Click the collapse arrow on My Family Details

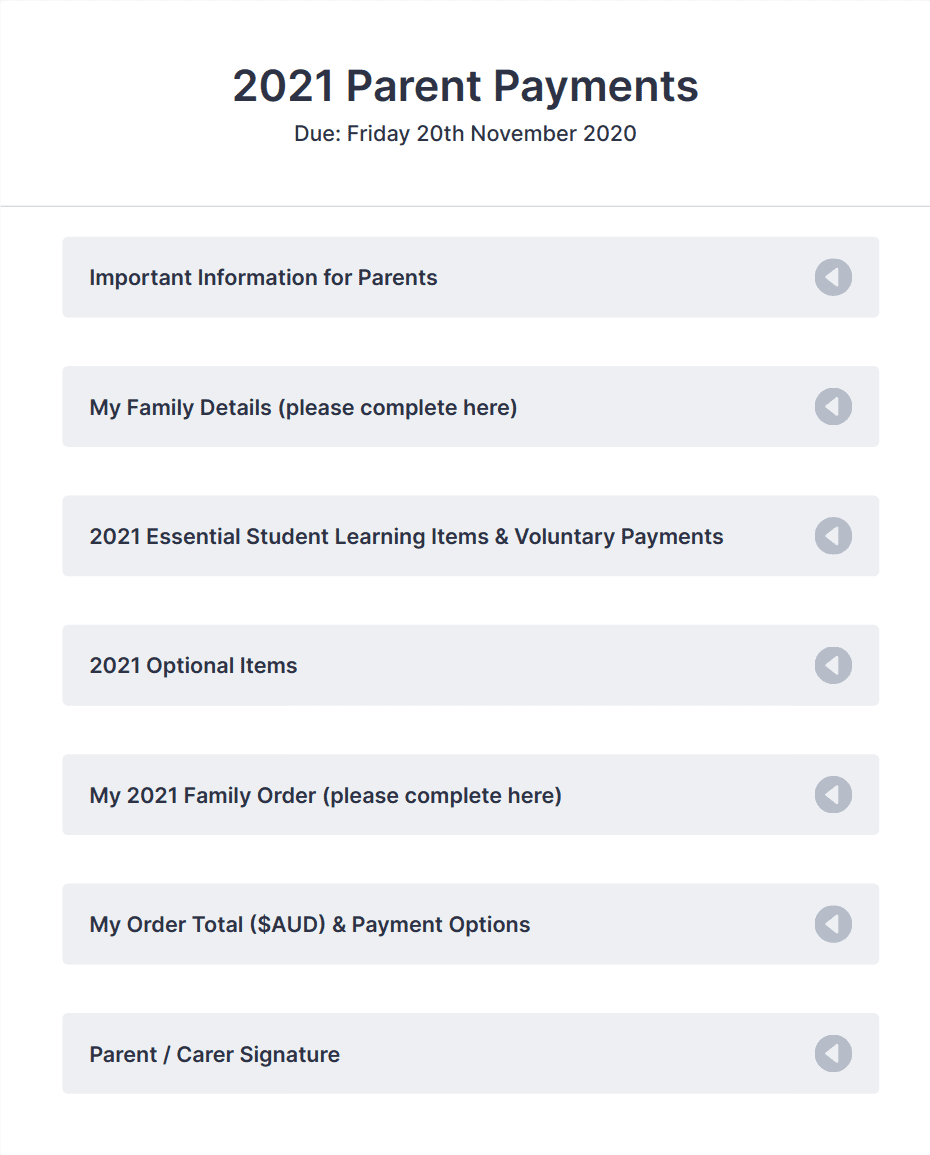(833, 407)
